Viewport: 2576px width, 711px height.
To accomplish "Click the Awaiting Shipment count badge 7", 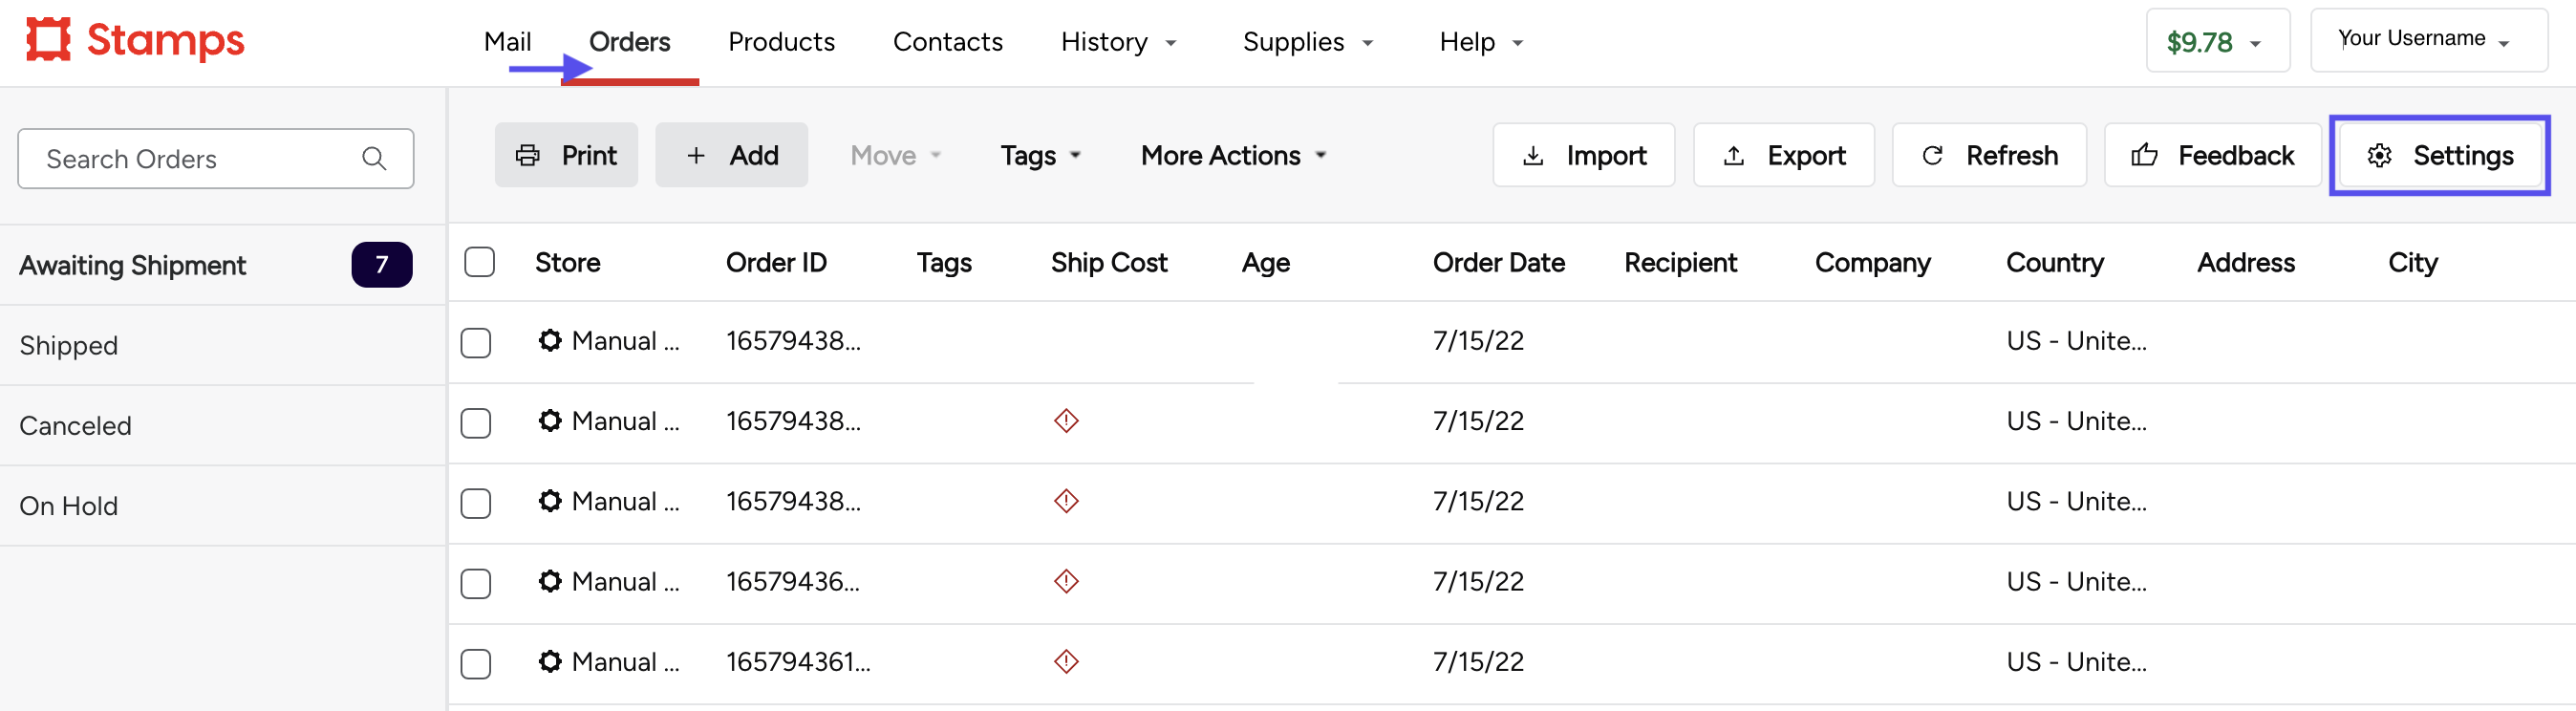I will click(382, 264).
